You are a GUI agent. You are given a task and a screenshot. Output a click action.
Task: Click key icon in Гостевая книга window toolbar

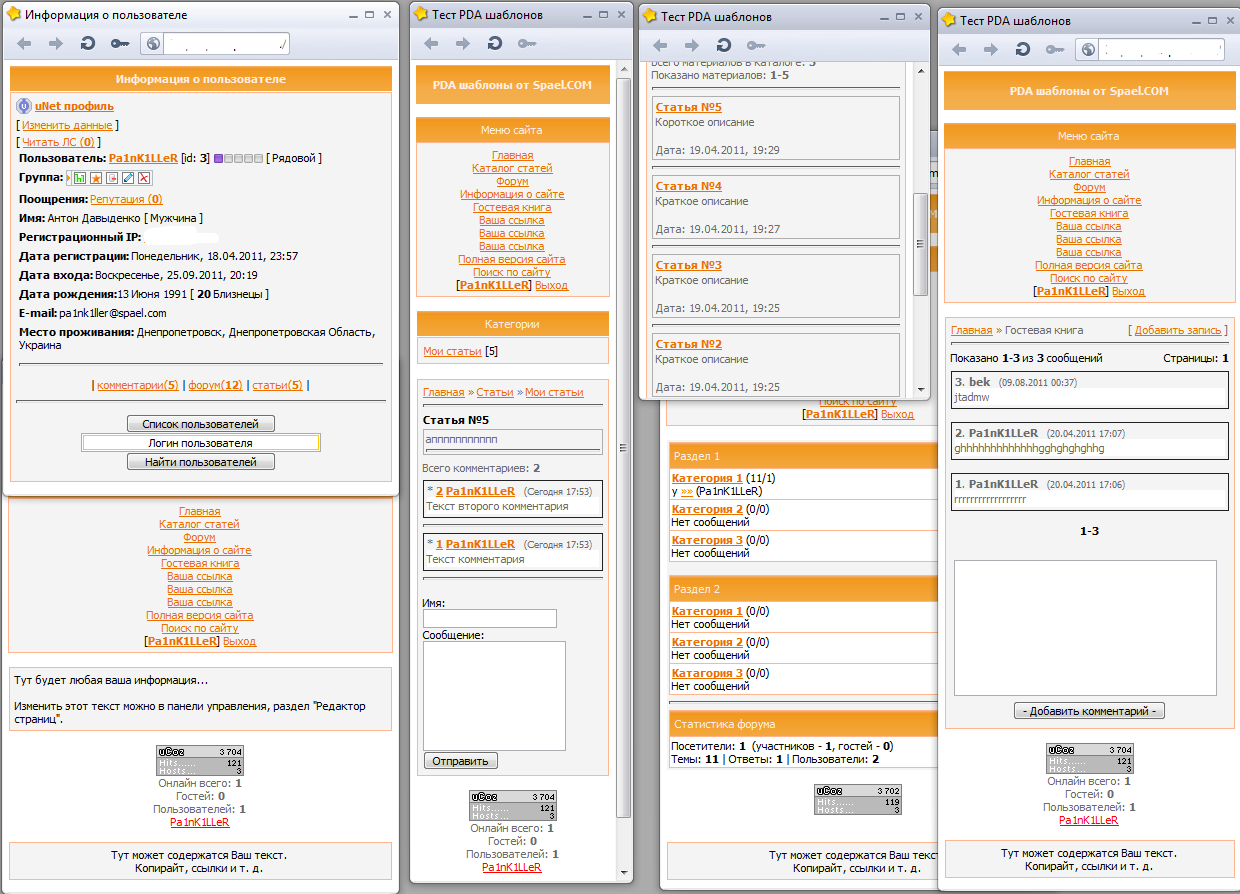tap(1054, 49)
